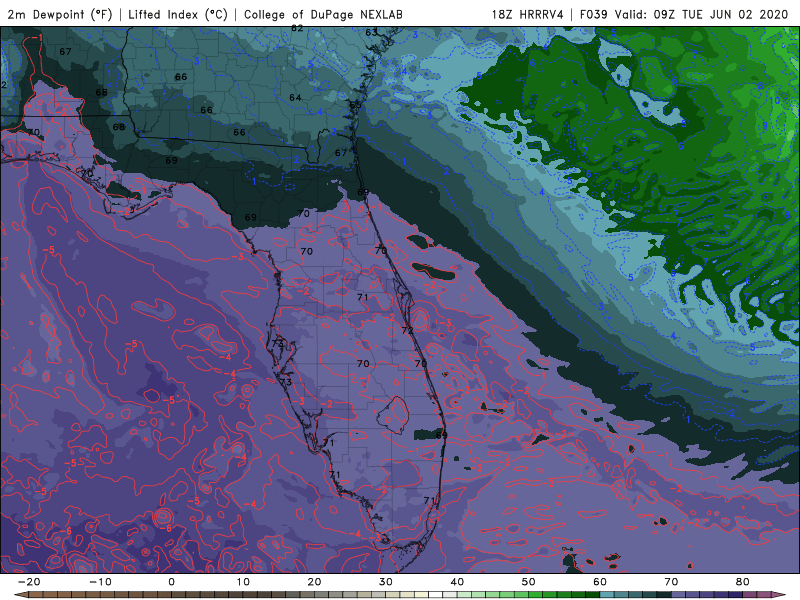Viewport: 800px width, 600px height.
Task: Click the blue '10' lifted index contour label
Action: click(x=774, y=100)
